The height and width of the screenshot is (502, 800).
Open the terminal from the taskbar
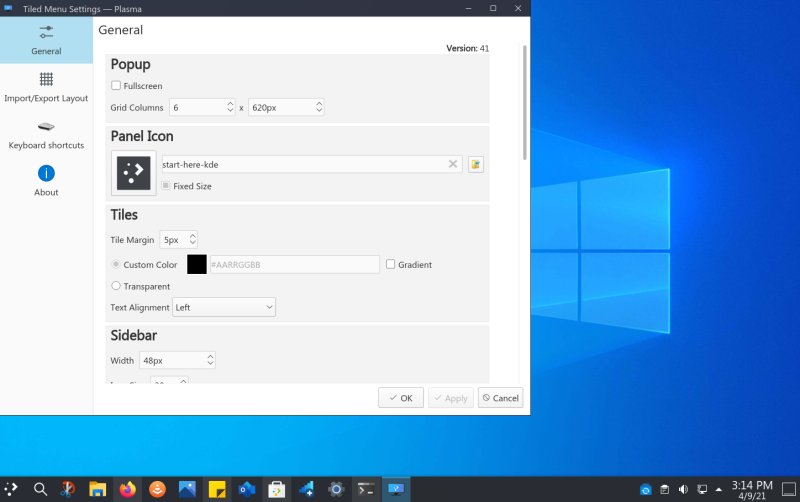coord(367,489)
